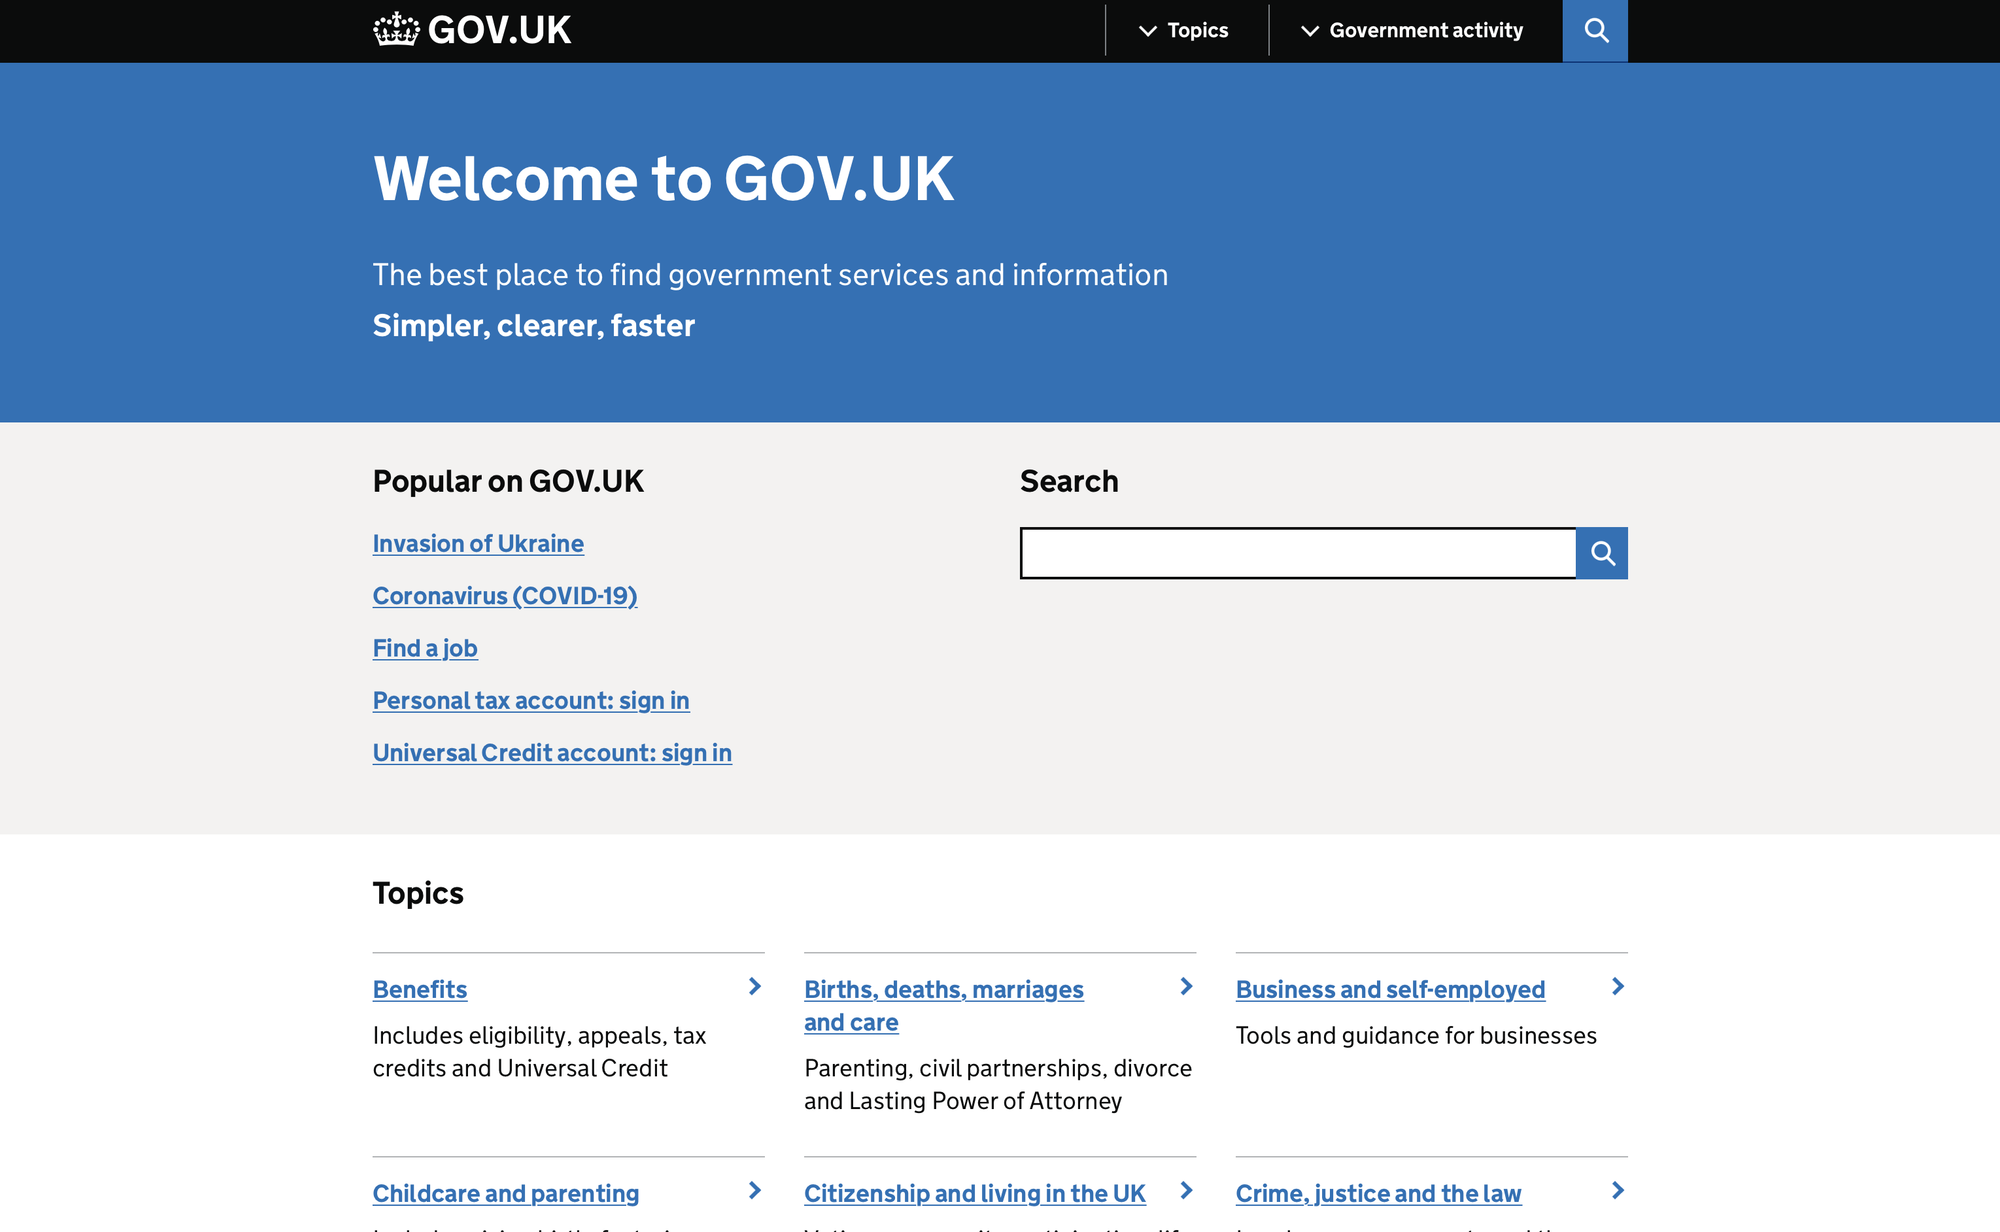Image resolution: width=2000 pixels, height=1232 pixels.
Task: Click the chevron beside Business and self-employed
Action: pyautogui.click(x=1618, y=987)
